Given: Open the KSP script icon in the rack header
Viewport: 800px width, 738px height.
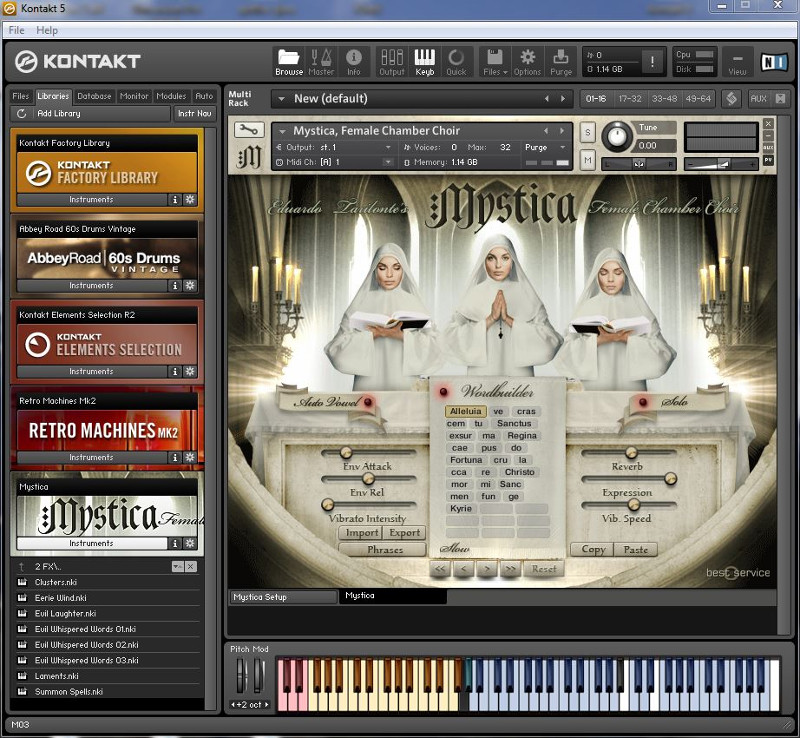Looking at the screenshot, I should coord(731,99).
